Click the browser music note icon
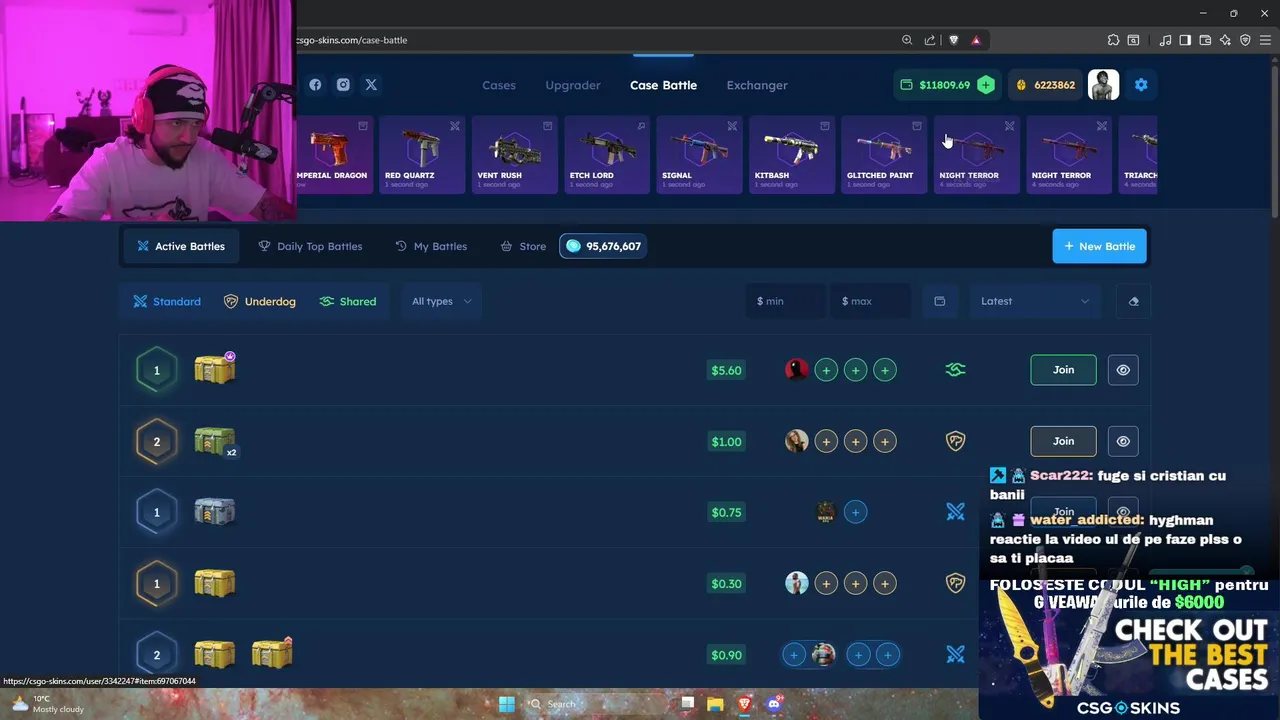 click(1165, 40)
